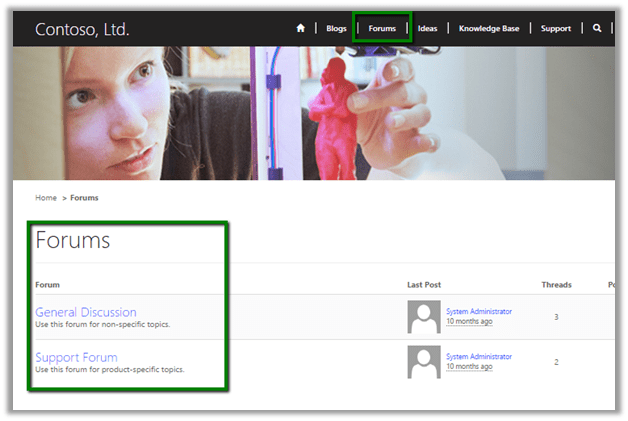
Task: Click the Threads column header
Action: 556,285
